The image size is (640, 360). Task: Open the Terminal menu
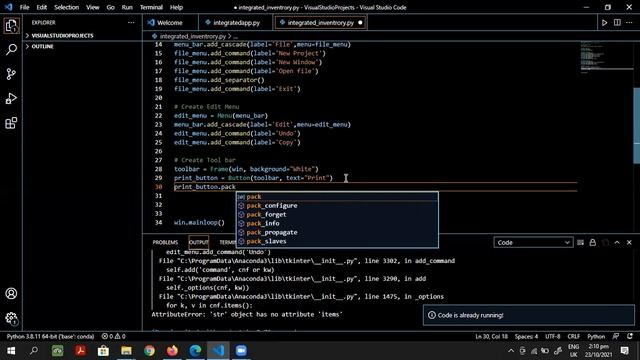coord(151,7)
